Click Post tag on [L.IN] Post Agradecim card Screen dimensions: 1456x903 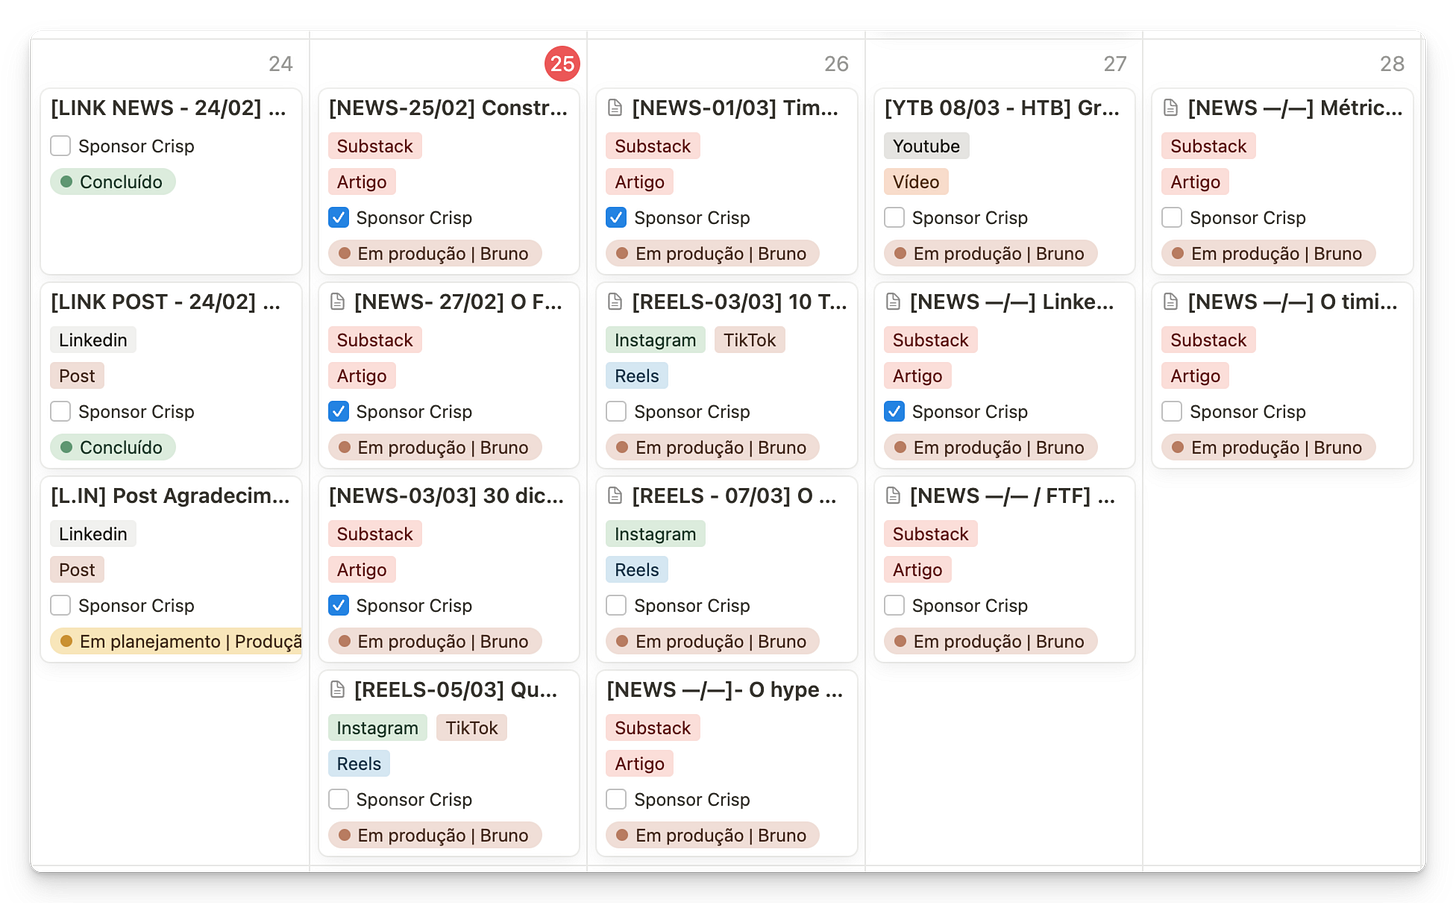[x=77, y=570]
